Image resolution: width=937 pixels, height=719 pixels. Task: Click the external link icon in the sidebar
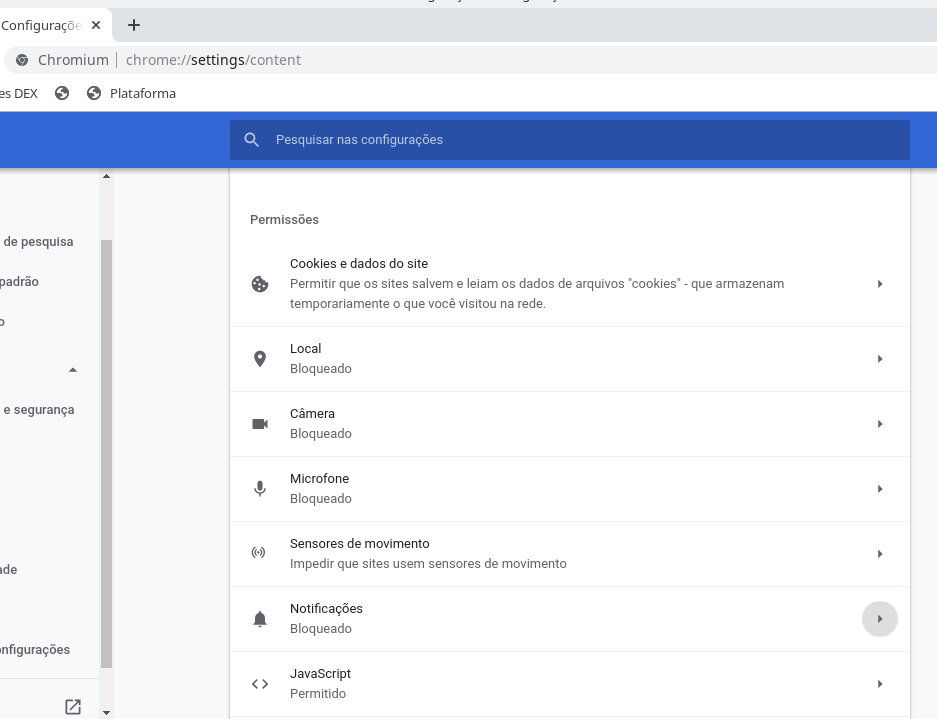(73, 707)
